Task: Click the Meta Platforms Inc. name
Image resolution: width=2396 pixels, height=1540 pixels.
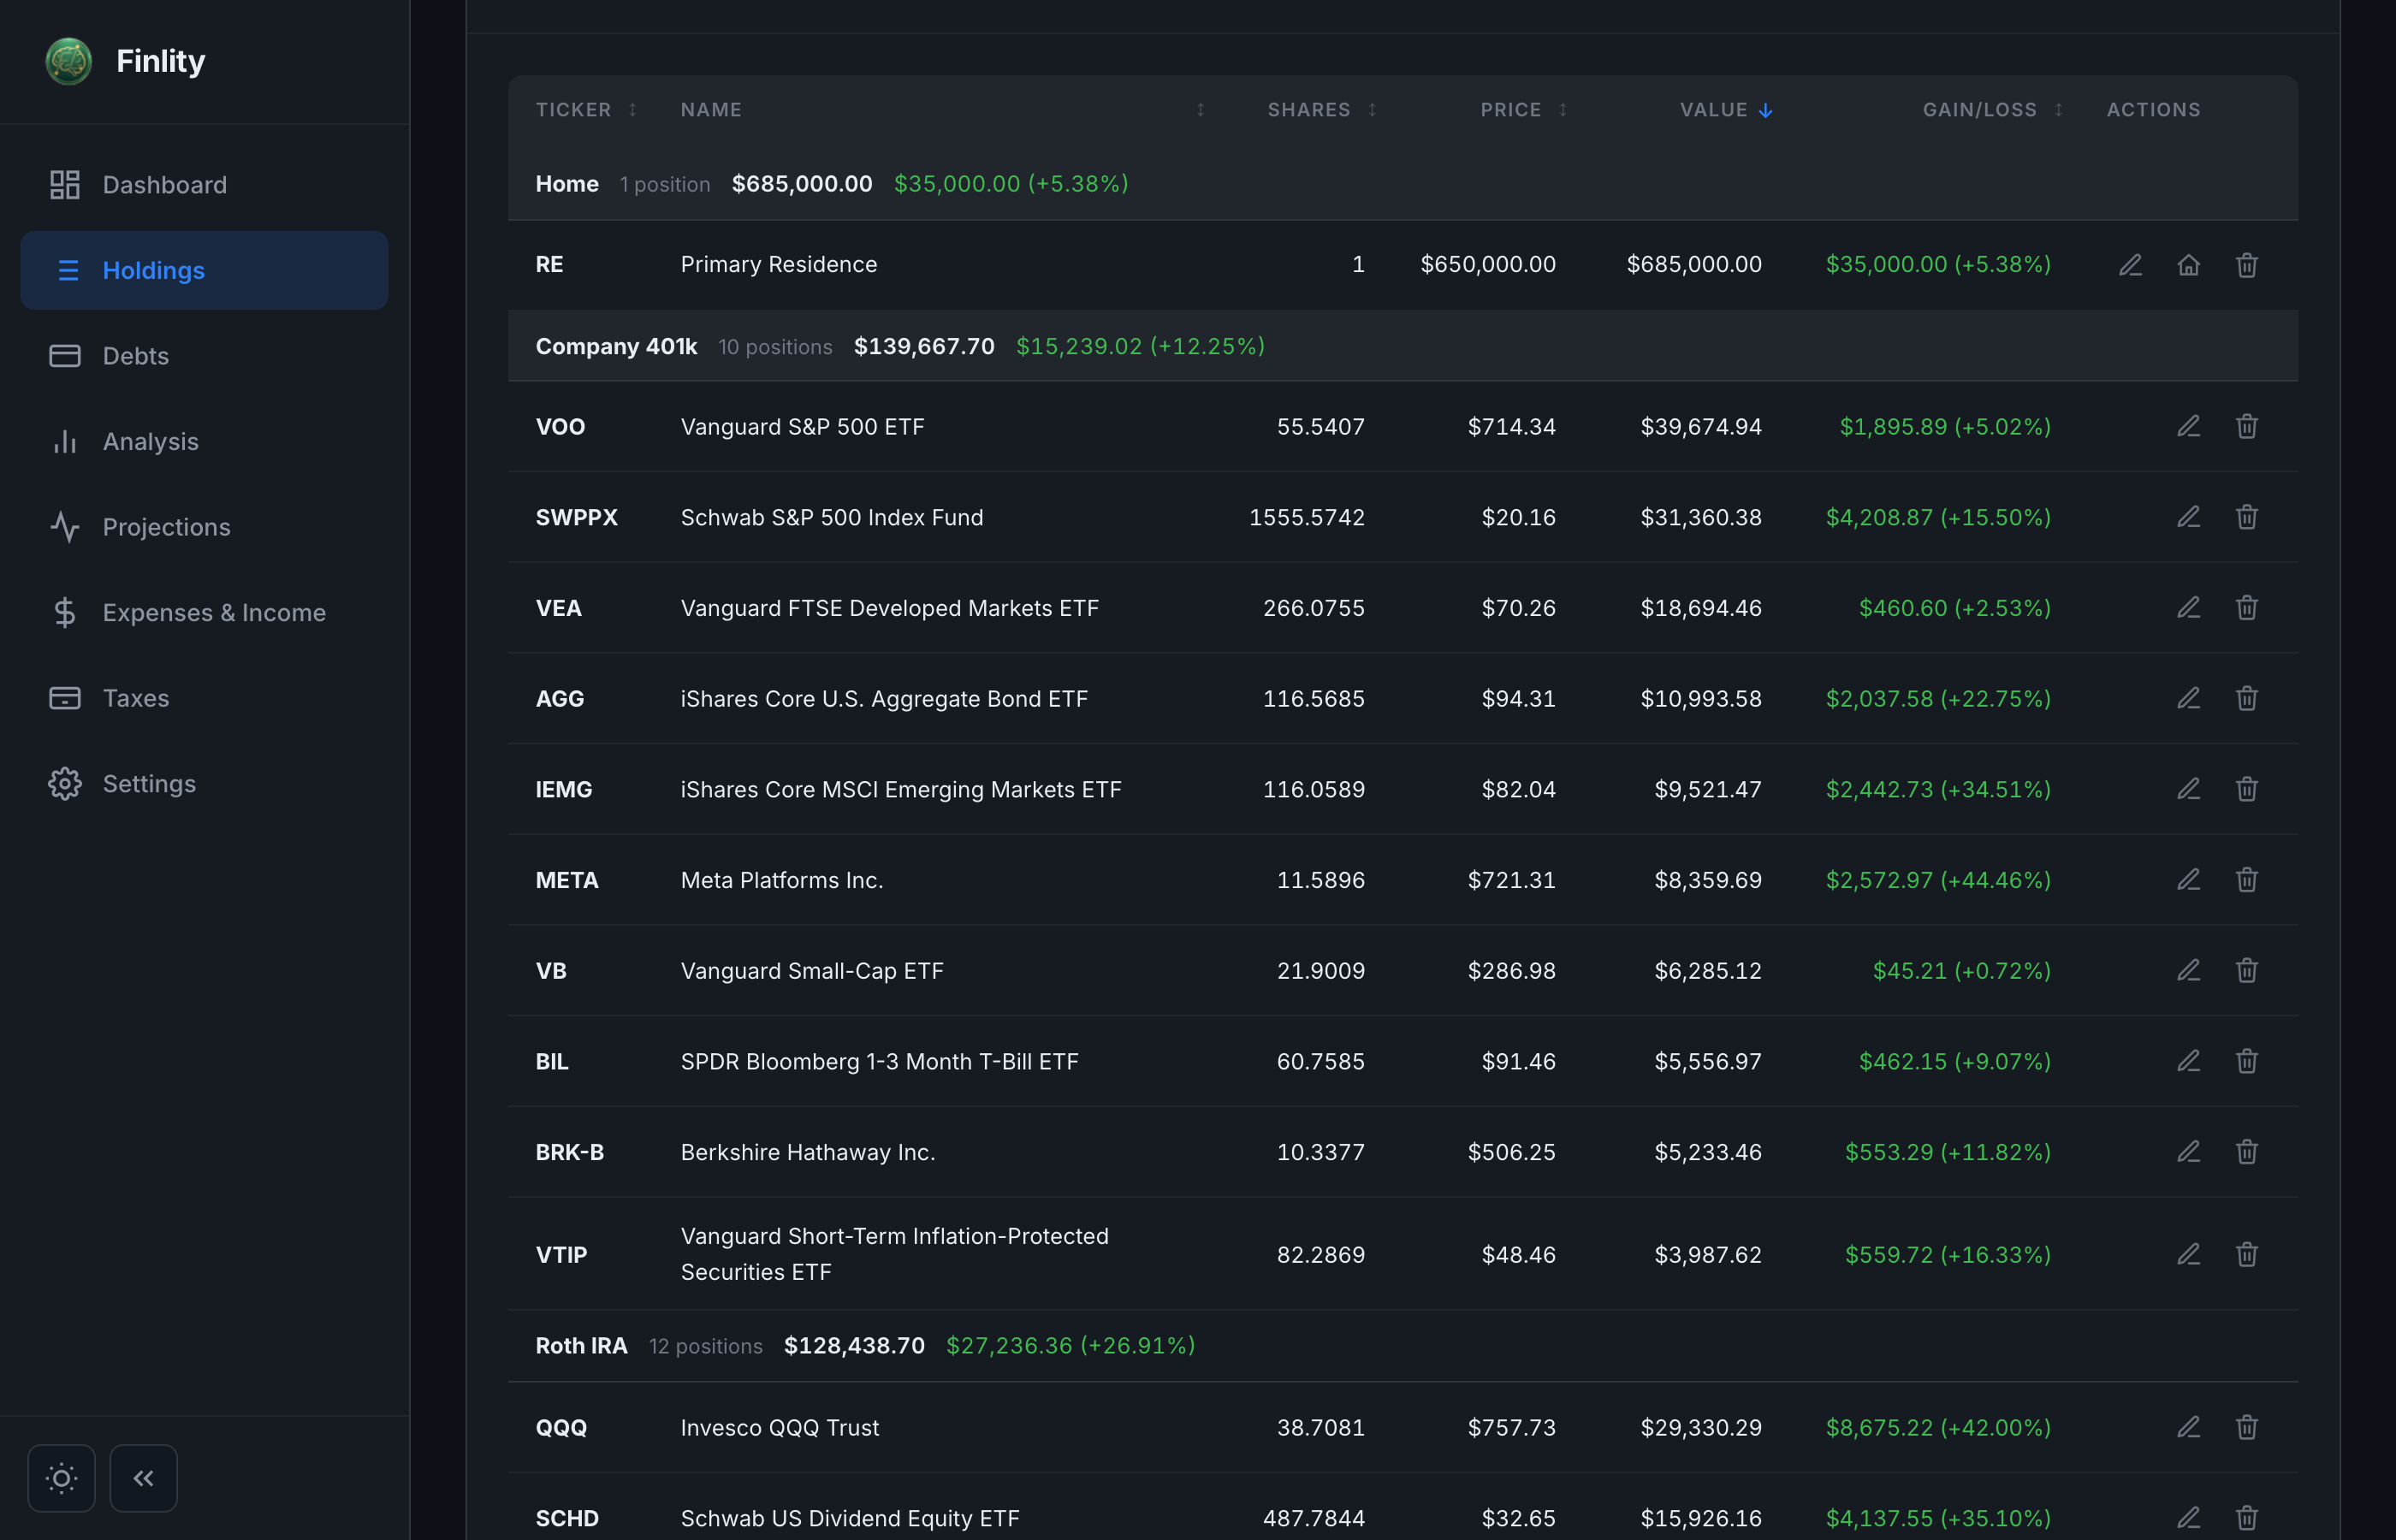Action: point(782,880)
